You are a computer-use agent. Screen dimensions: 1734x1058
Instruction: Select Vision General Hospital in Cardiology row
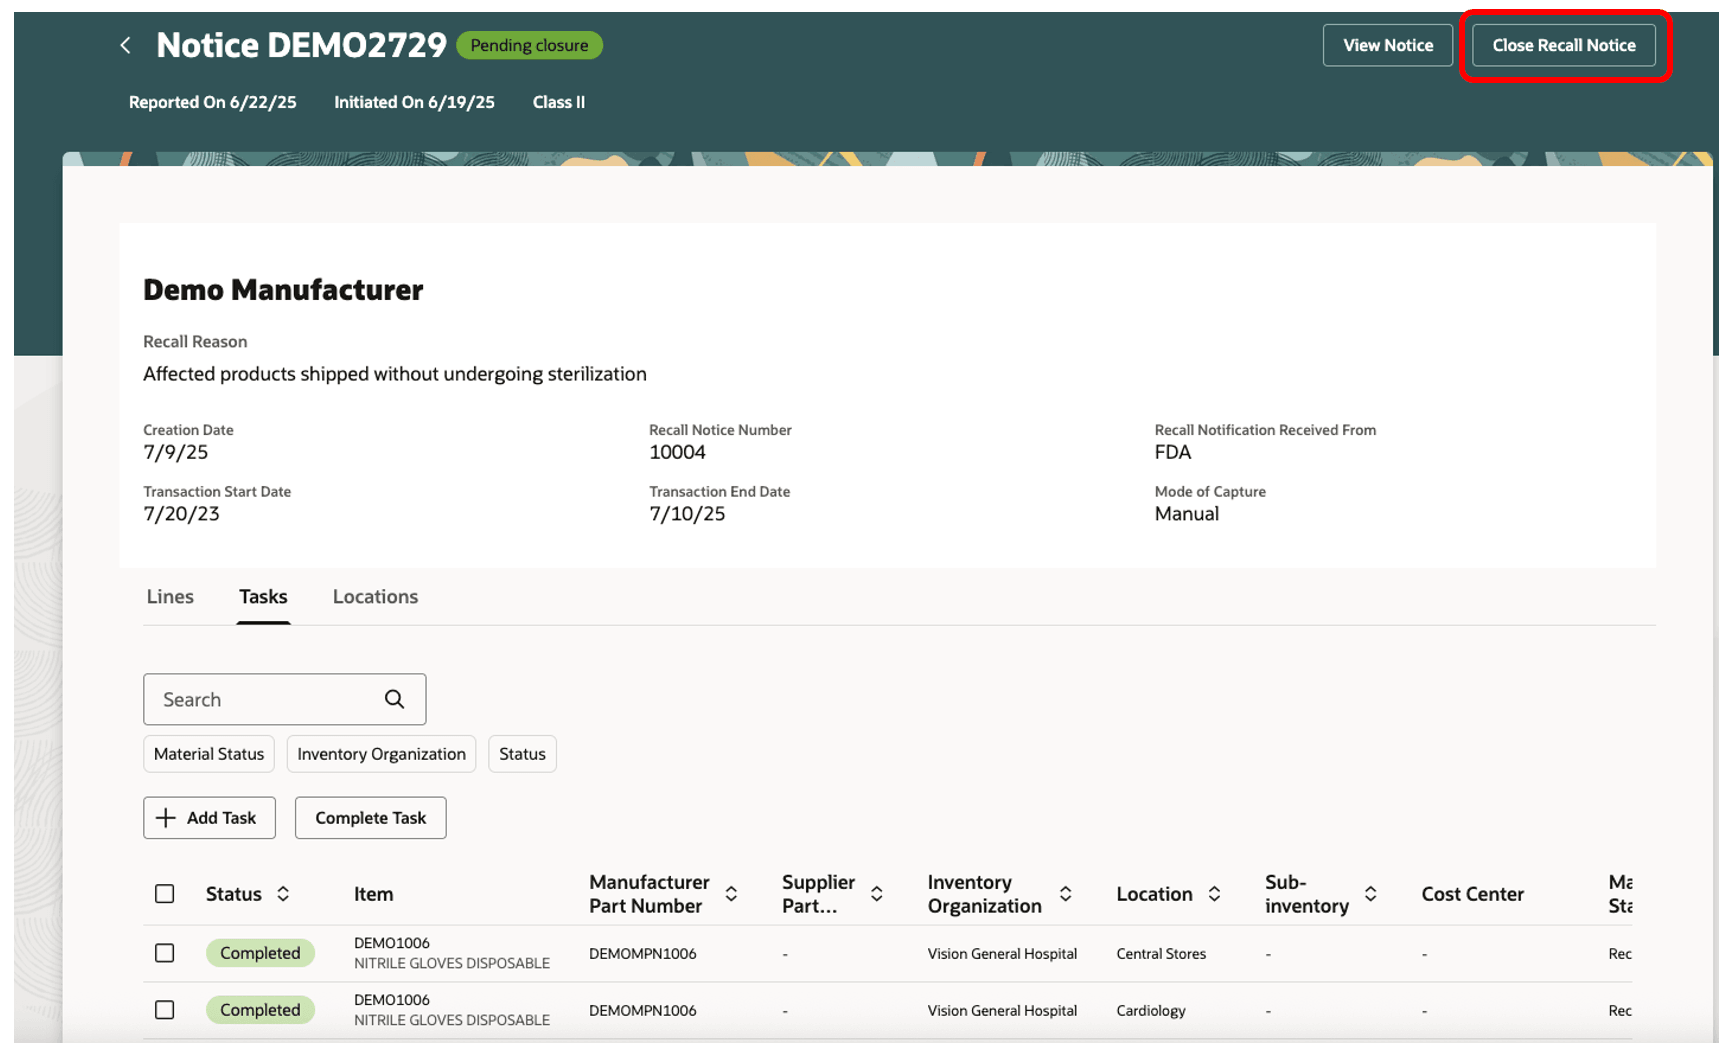(x=1002, y=1011)
